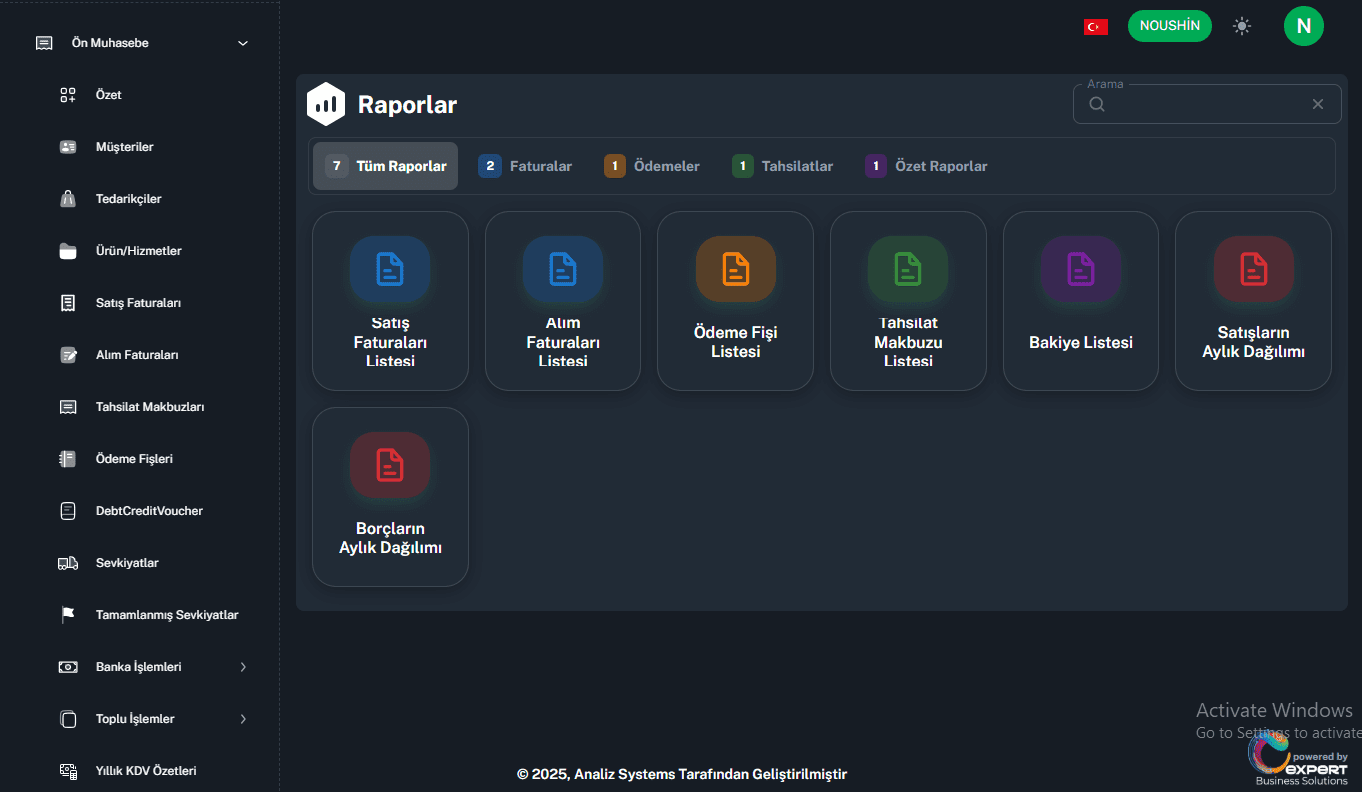Switch to the Faturalar tab
Screen dimensions: 1362x792
coord(526,166)
